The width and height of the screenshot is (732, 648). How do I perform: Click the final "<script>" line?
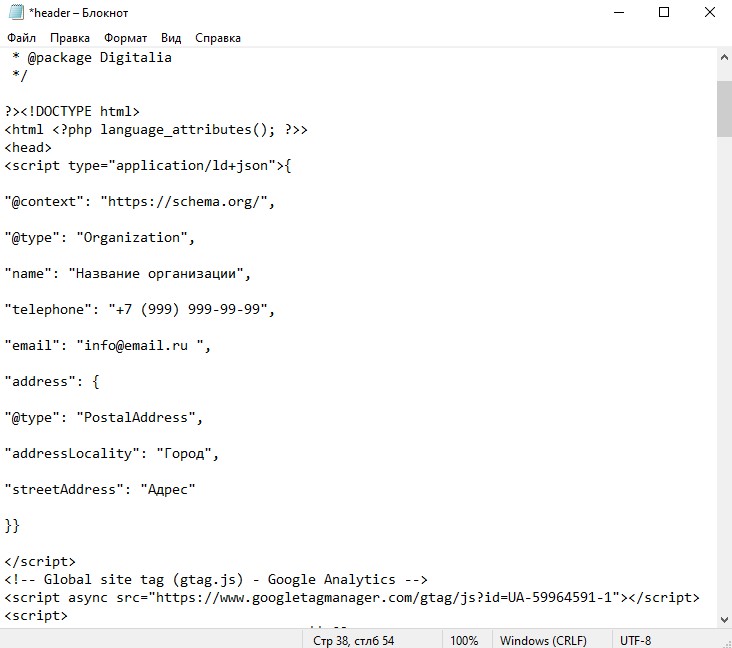click(36, 616)
